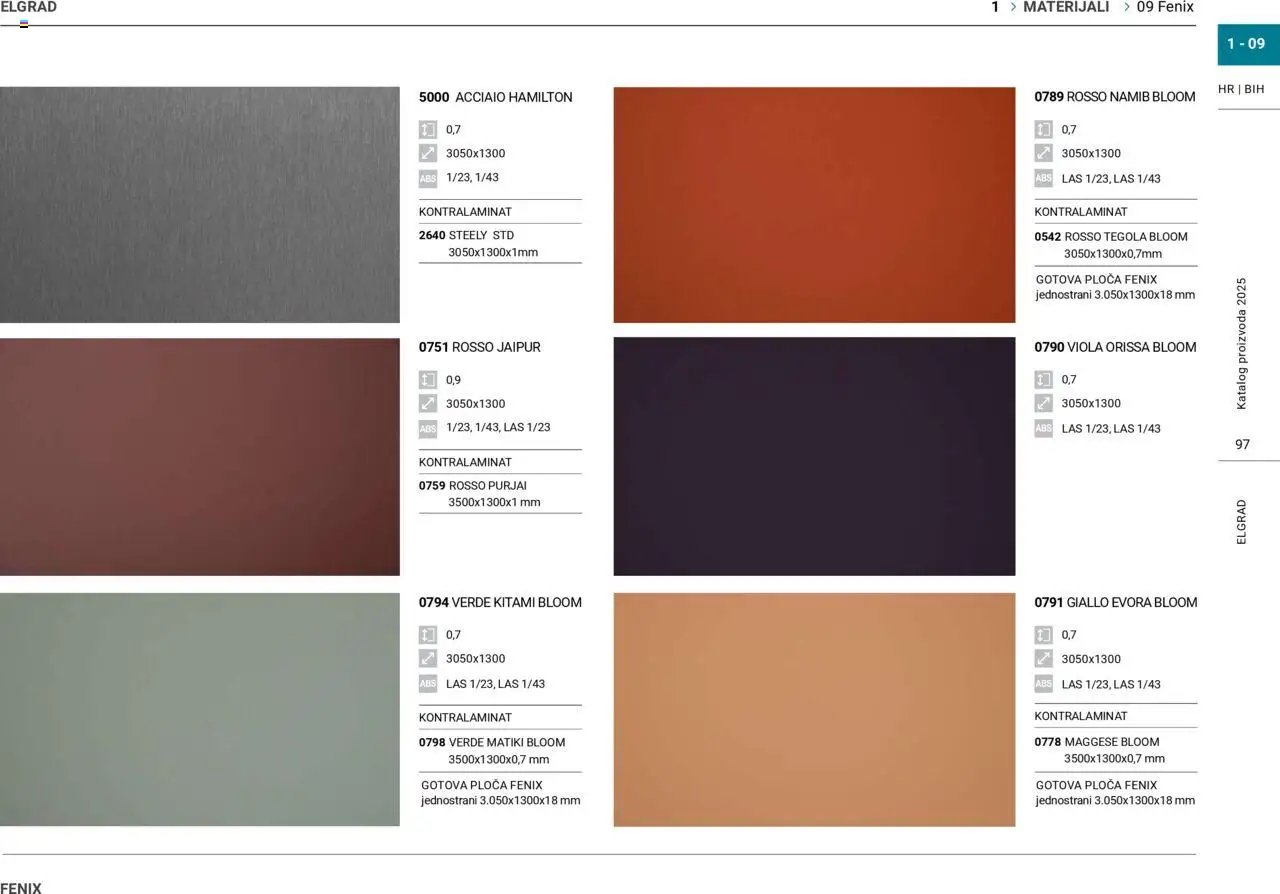Switch to the 1 - 09 sidebar tab
Viewport: 1280px width, 894px height.
click(x=1247, y=44)
